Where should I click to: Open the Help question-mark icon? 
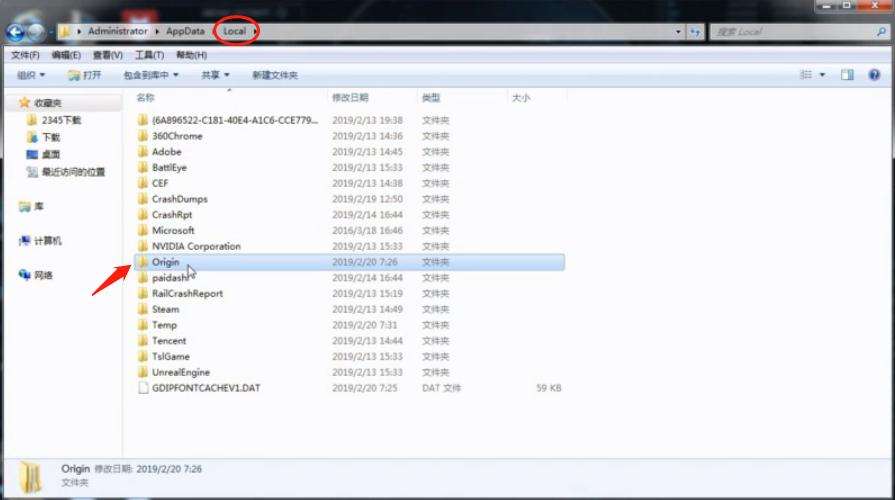pyautogui.click(x=874, y=75)
